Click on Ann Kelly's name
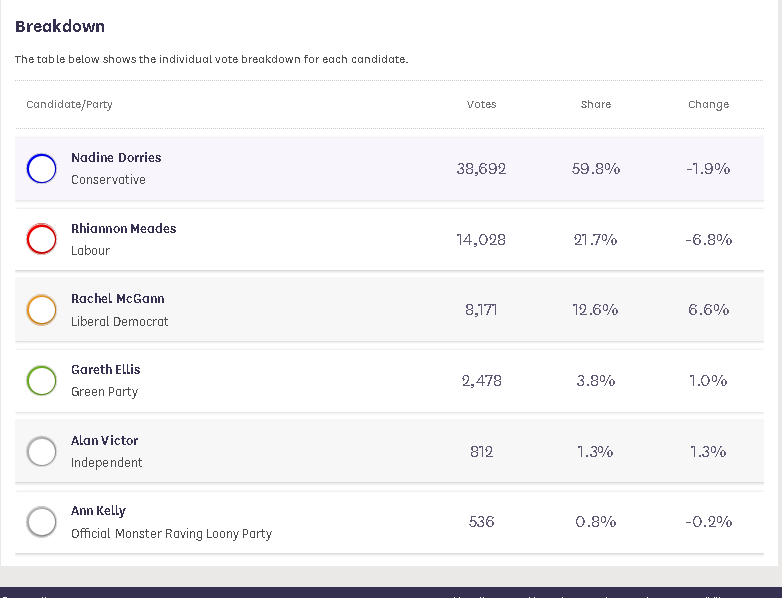The height and width of the screenshot is (598, 782). point(98,511)
